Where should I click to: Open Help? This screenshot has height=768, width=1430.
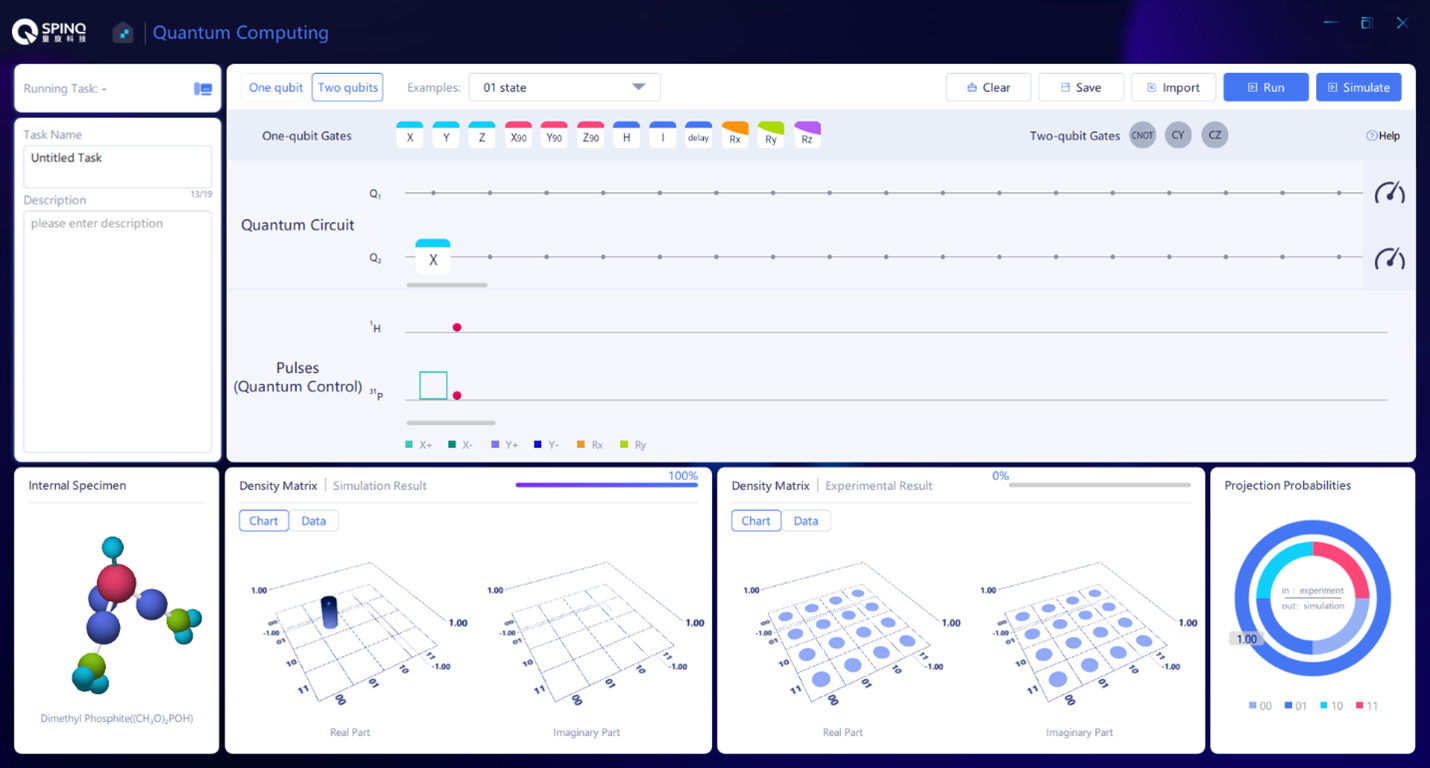1383,136
